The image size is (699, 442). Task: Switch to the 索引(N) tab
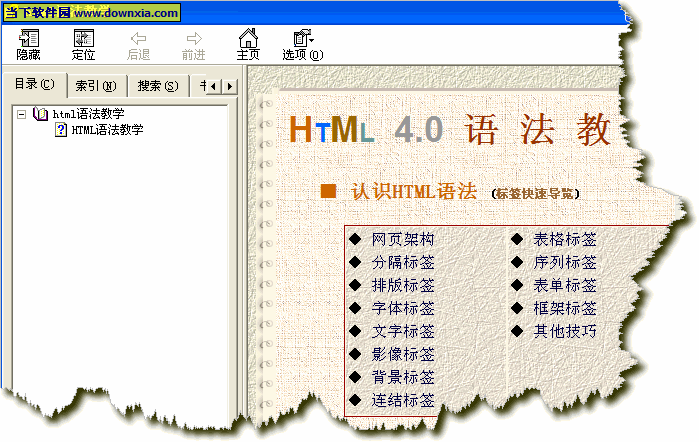96,85
